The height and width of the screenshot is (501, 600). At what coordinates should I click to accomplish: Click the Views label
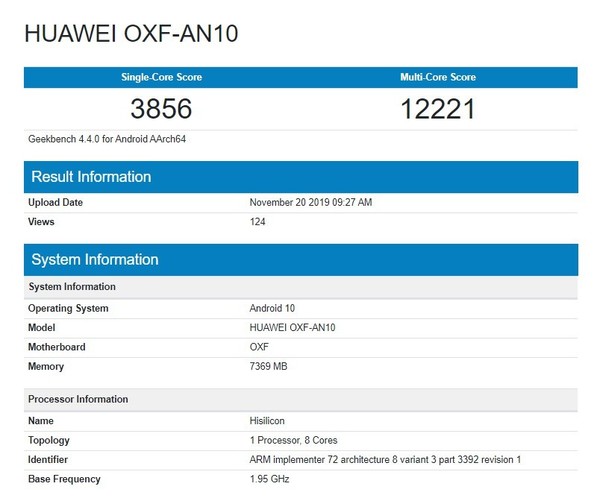click(41, 222)
